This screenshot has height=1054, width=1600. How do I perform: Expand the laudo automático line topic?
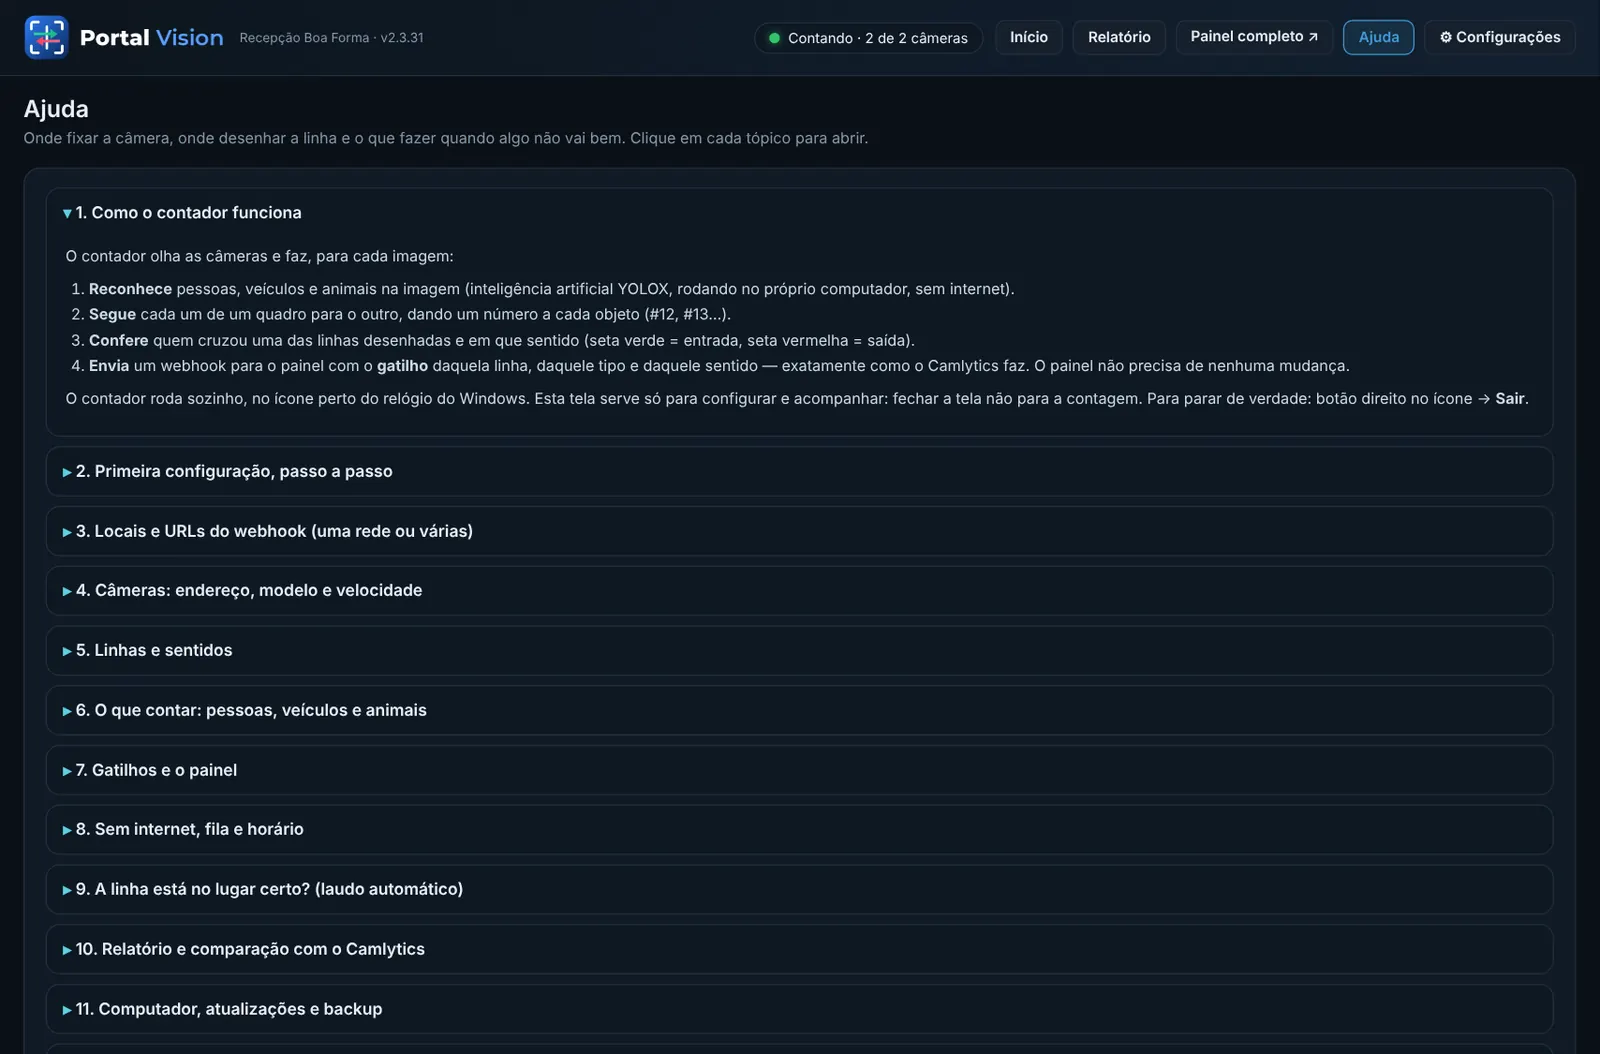click(x=799, y=889)
